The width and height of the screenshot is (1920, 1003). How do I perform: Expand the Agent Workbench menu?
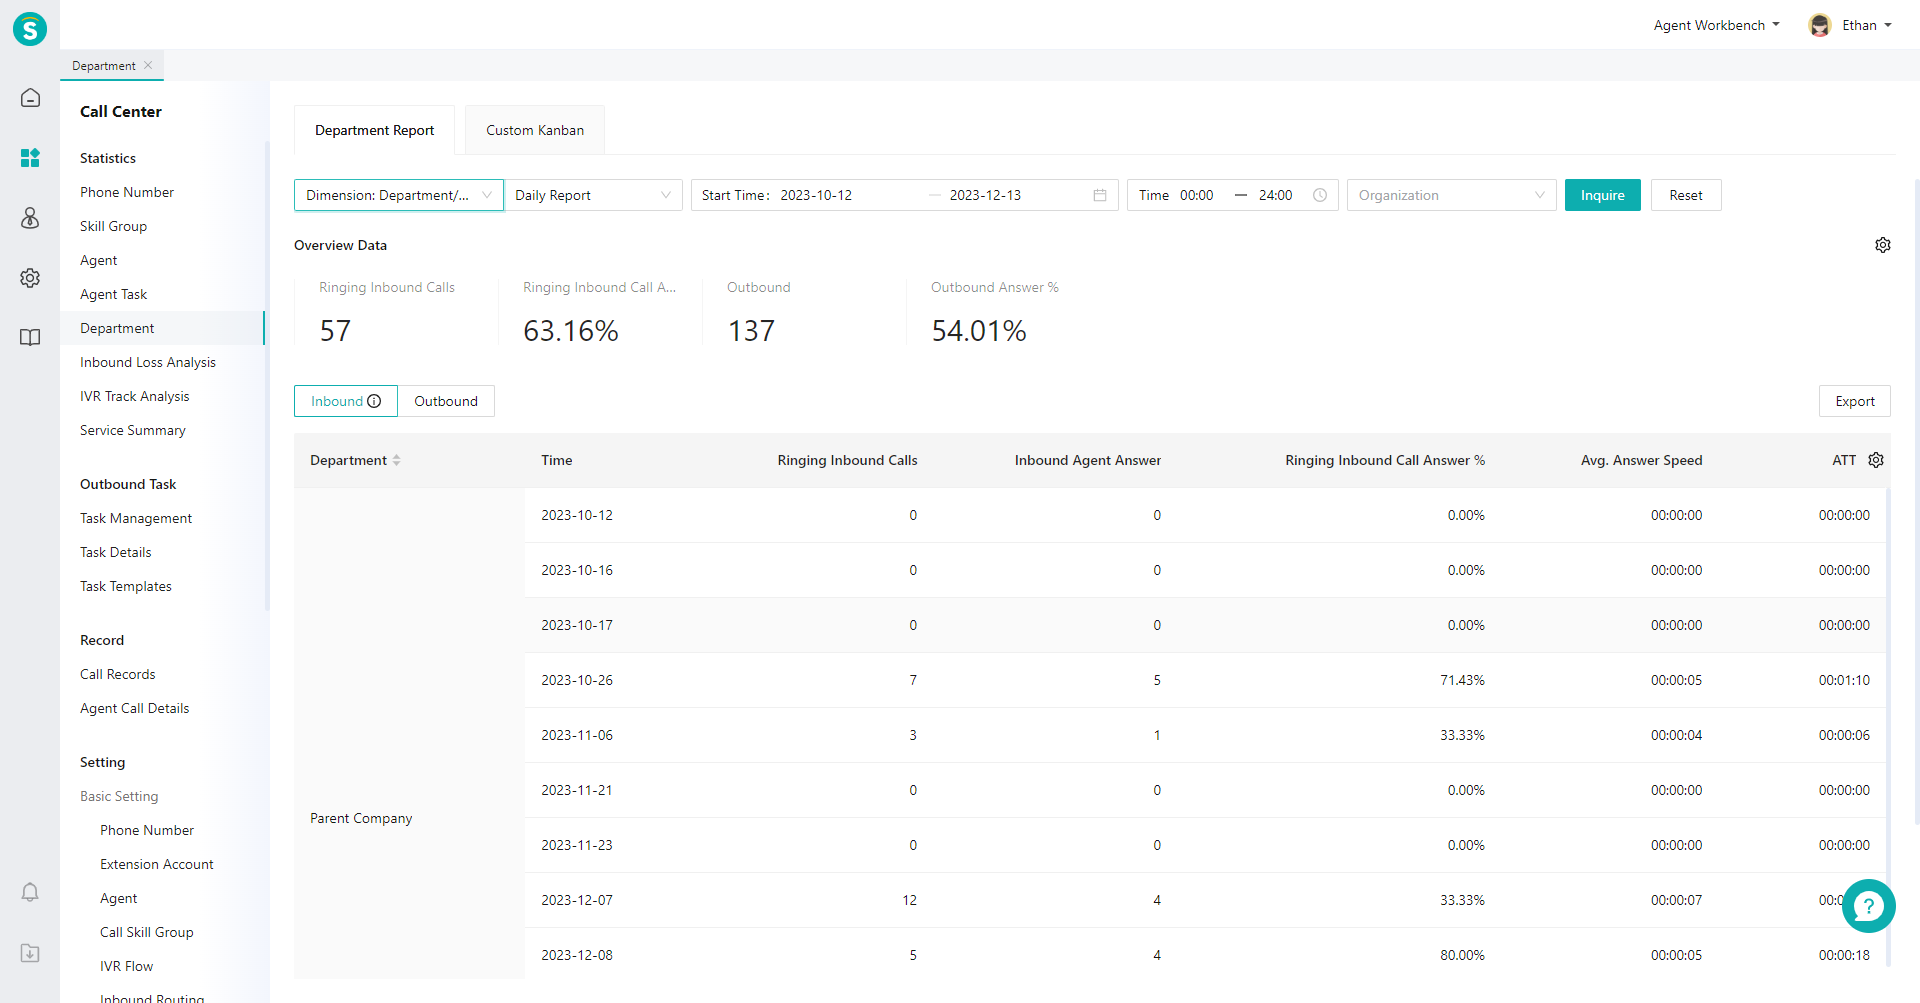[1716, 25]
